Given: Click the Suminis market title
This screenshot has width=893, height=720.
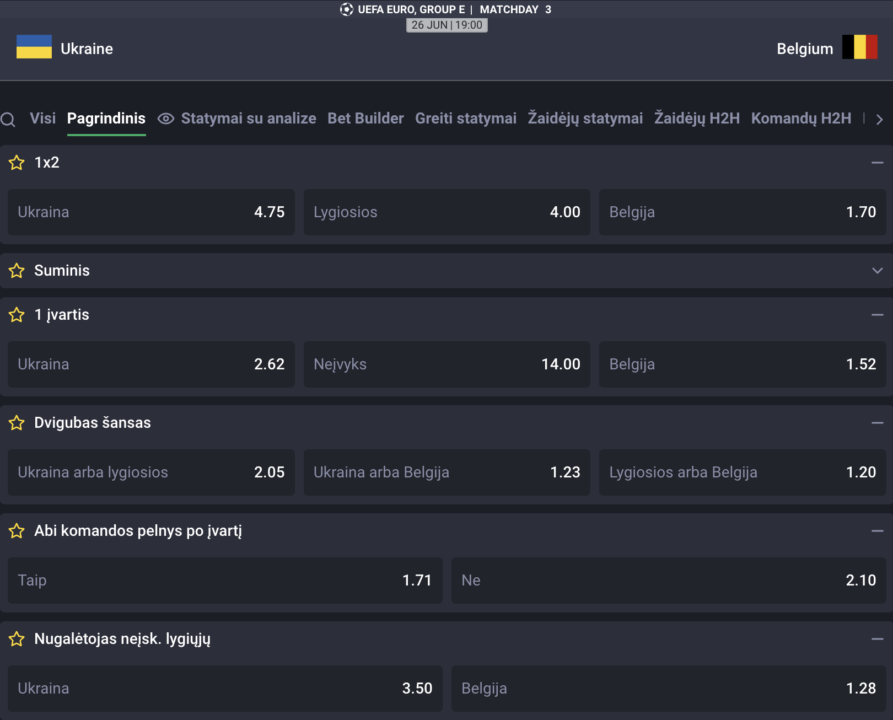Looking at the screenshot, I should 62,271.
